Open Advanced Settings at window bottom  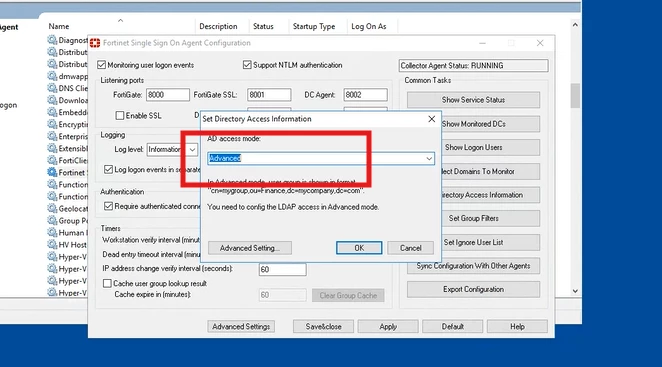[x=241, y=326]
